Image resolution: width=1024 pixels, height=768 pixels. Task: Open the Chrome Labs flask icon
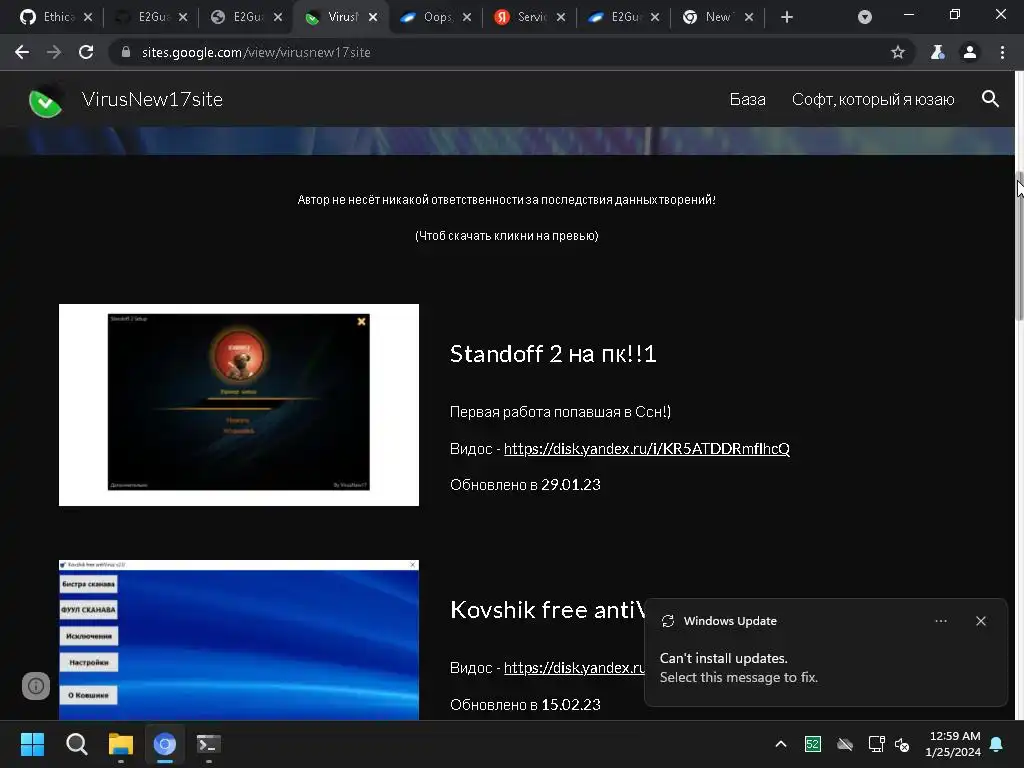[937, 52]
